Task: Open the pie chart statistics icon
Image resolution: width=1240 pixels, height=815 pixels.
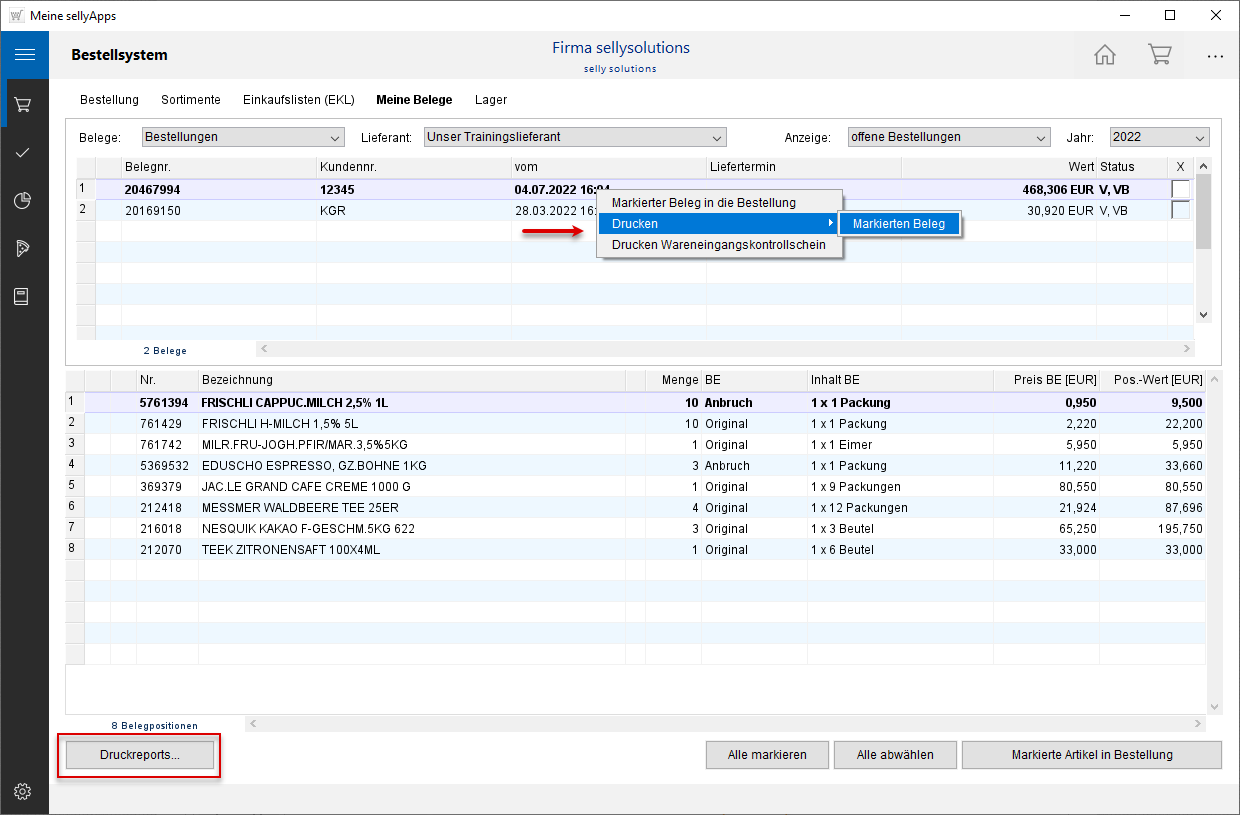Action: [x=24, y=201]
